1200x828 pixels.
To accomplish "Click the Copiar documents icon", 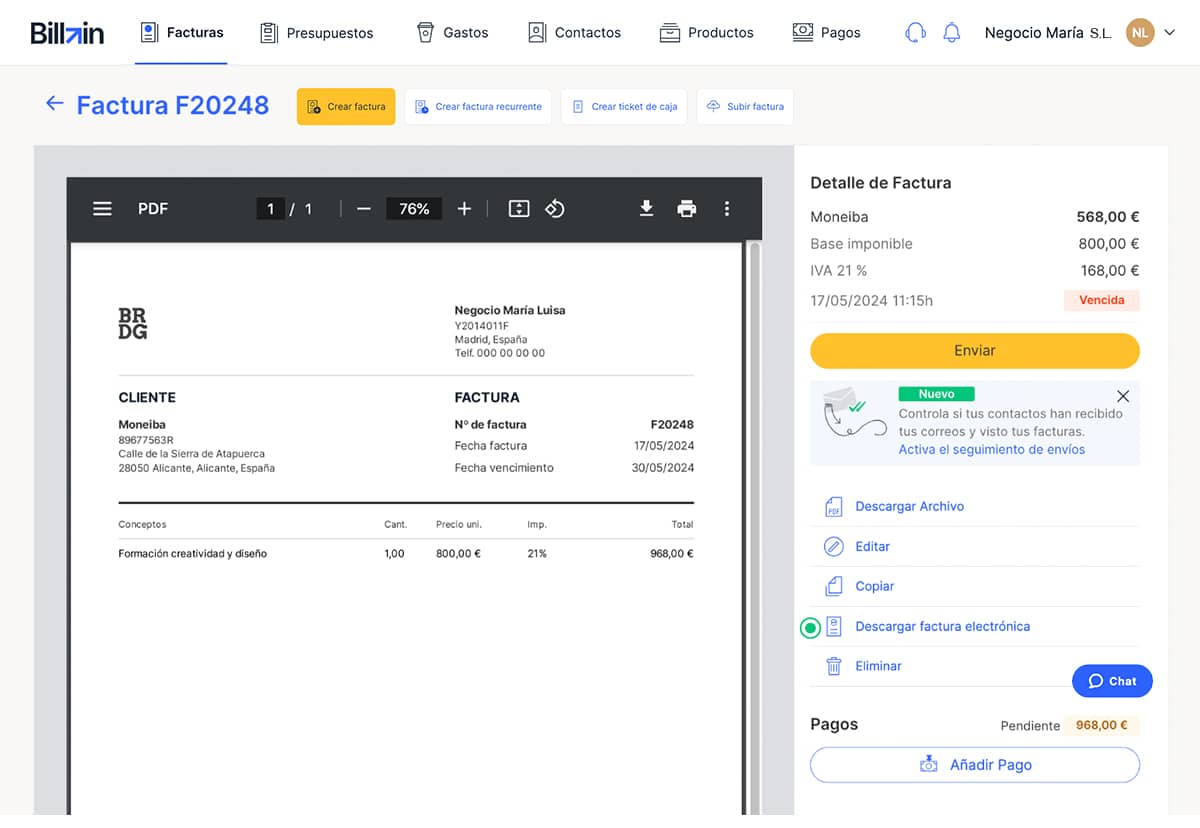I will (x=834, y=587).
